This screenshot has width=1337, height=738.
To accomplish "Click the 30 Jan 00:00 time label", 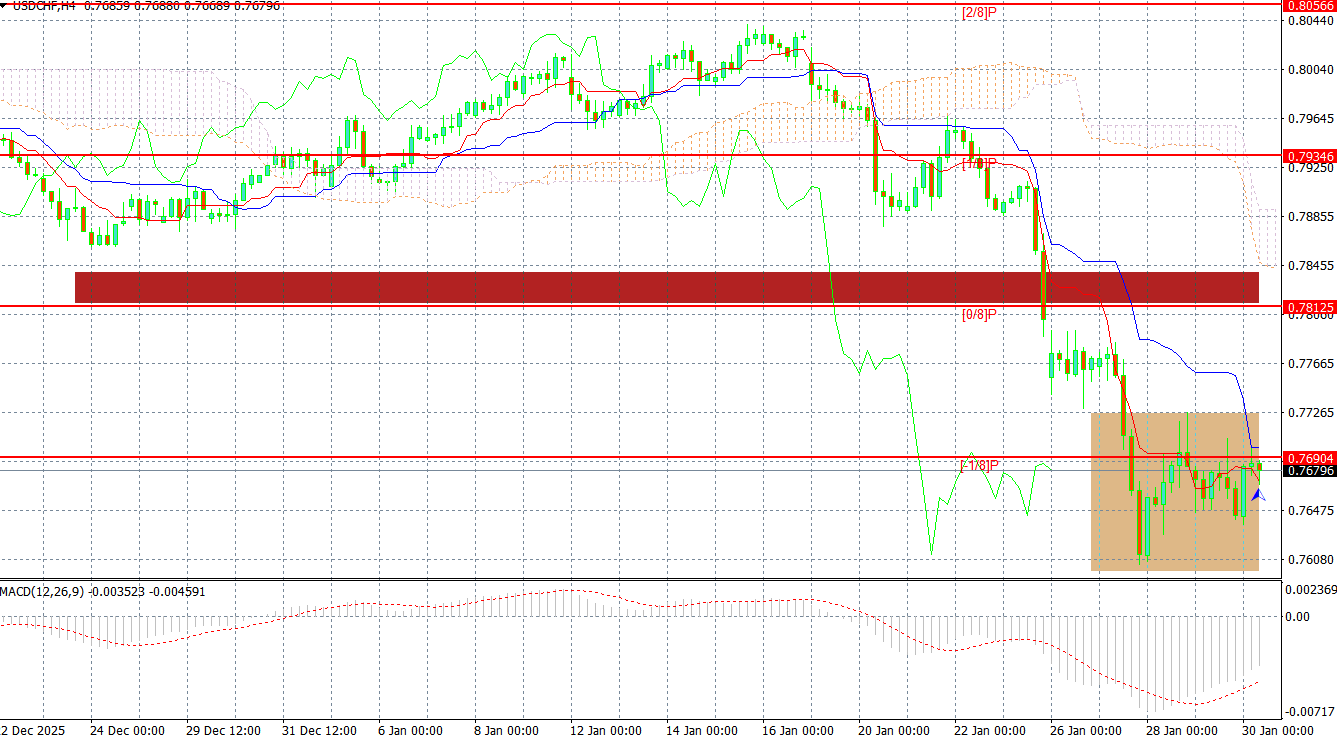I will point(1276,730).
